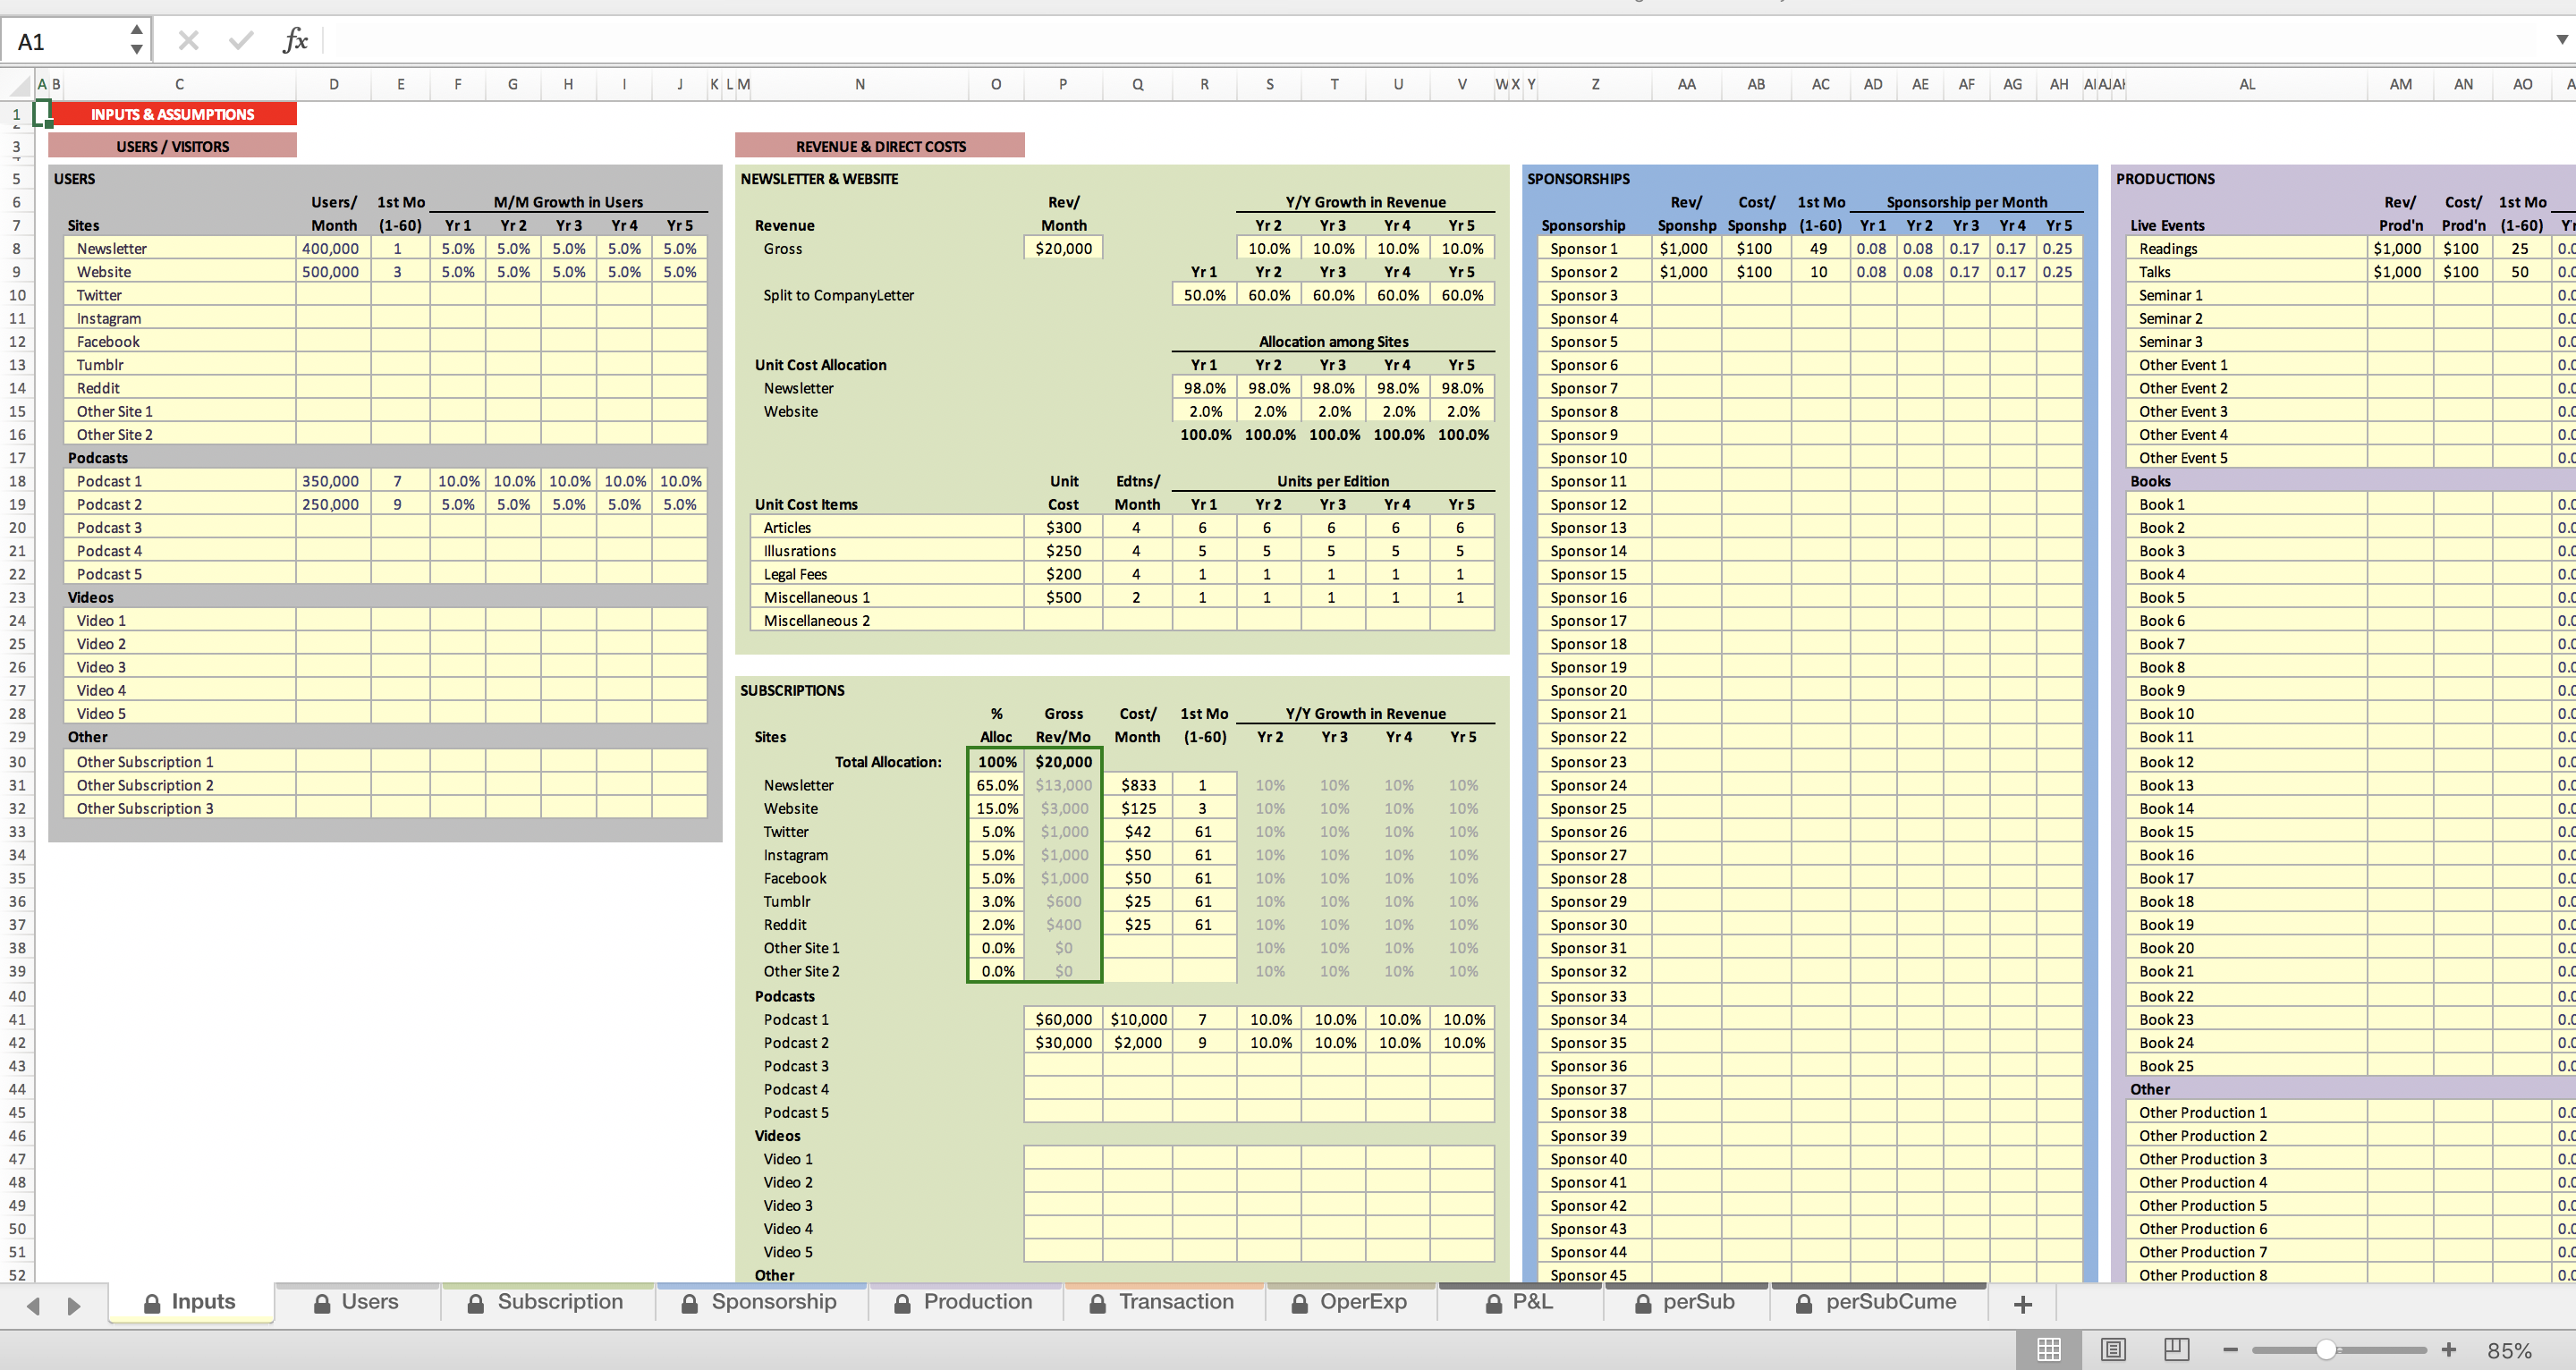Click the Name Box showing A1

(66, 41)
